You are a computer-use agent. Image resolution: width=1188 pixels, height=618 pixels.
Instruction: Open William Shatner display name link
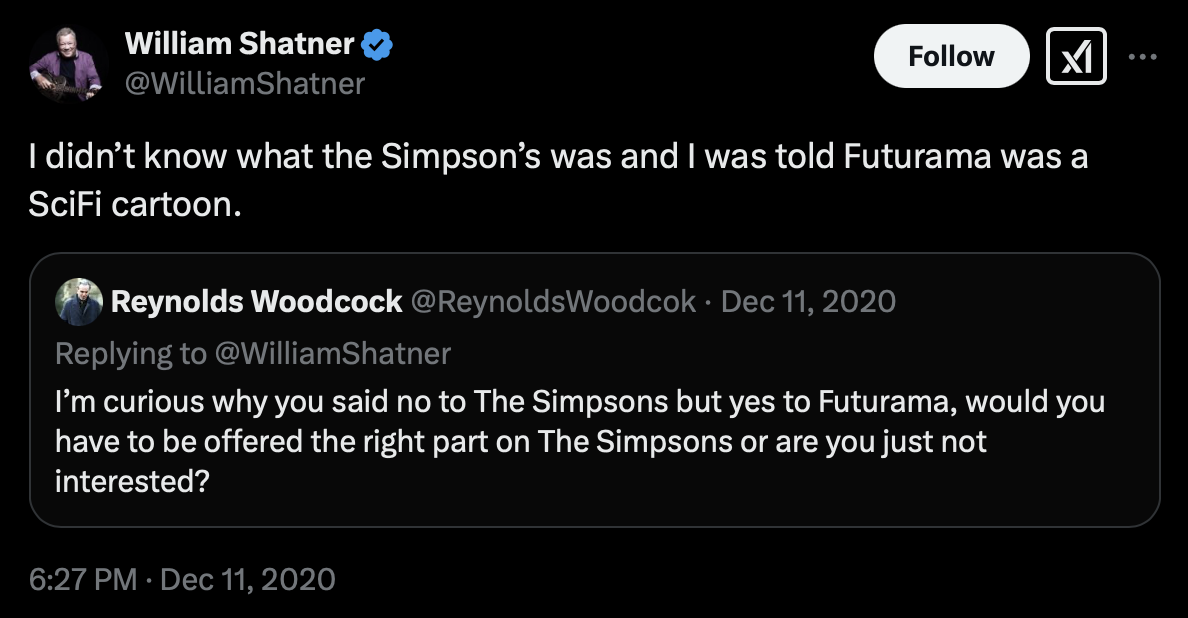tap(239, 44)
